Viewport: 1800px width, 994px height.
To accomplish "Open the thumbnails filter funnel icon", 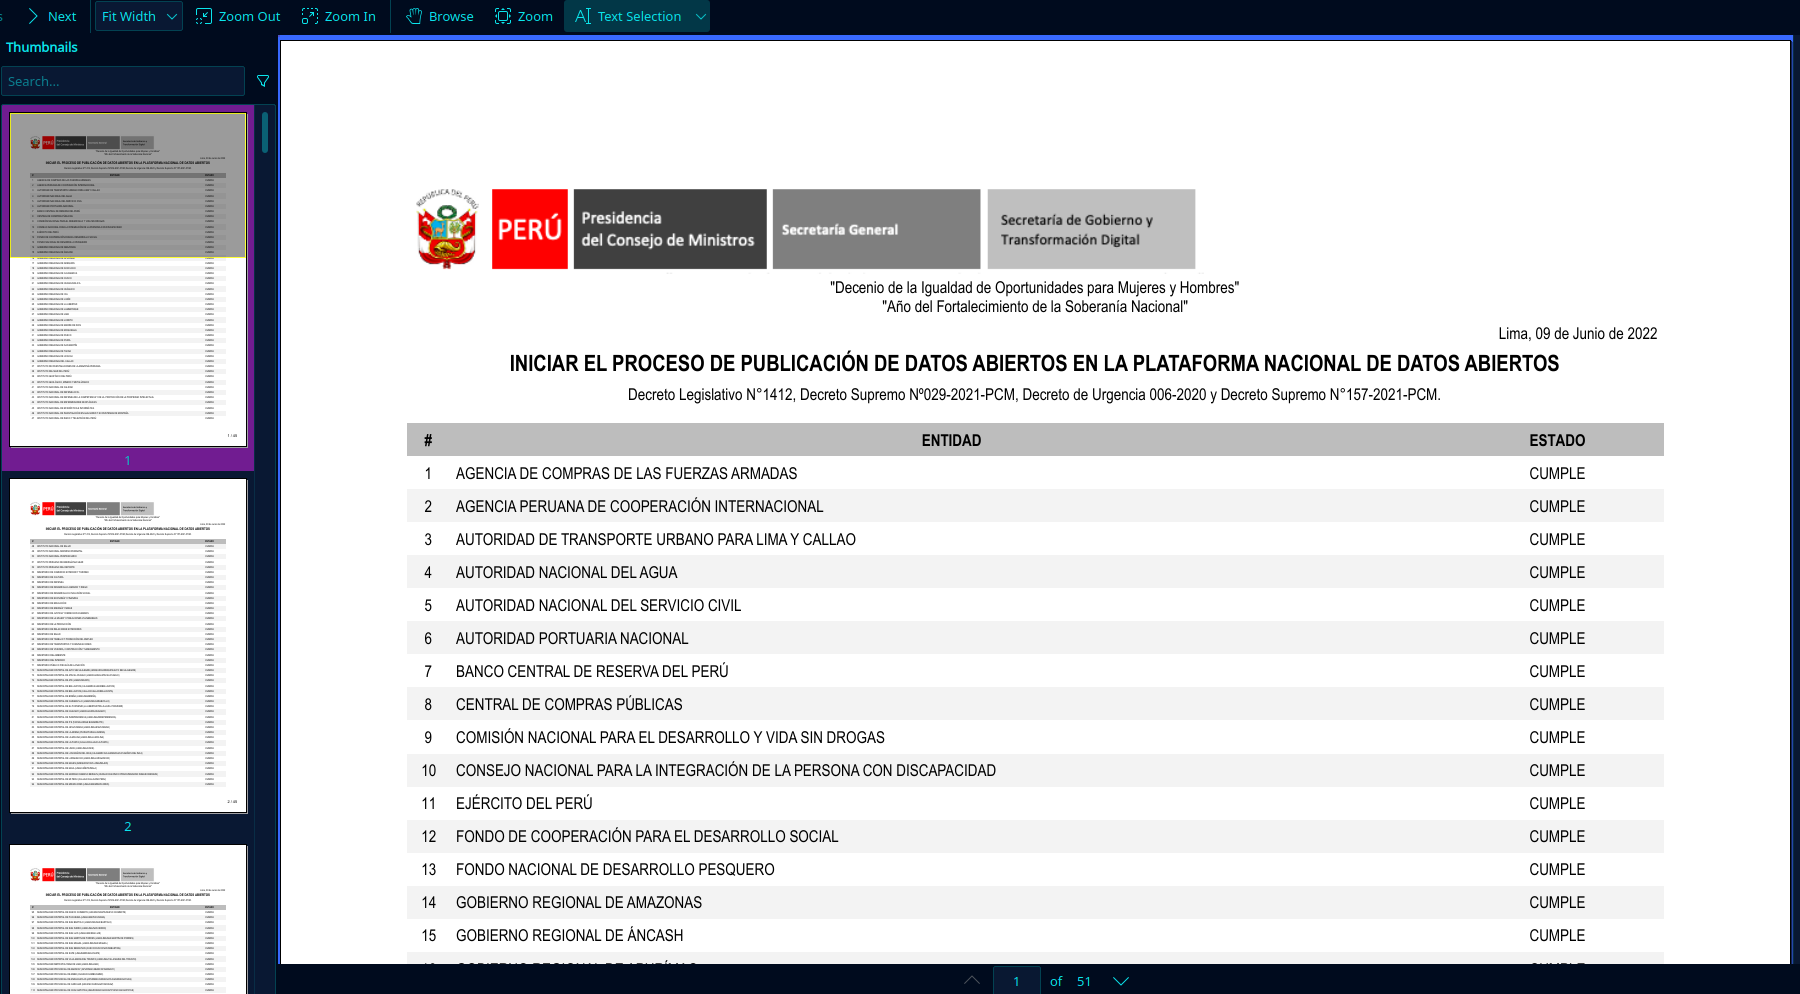I will point(263,81).
